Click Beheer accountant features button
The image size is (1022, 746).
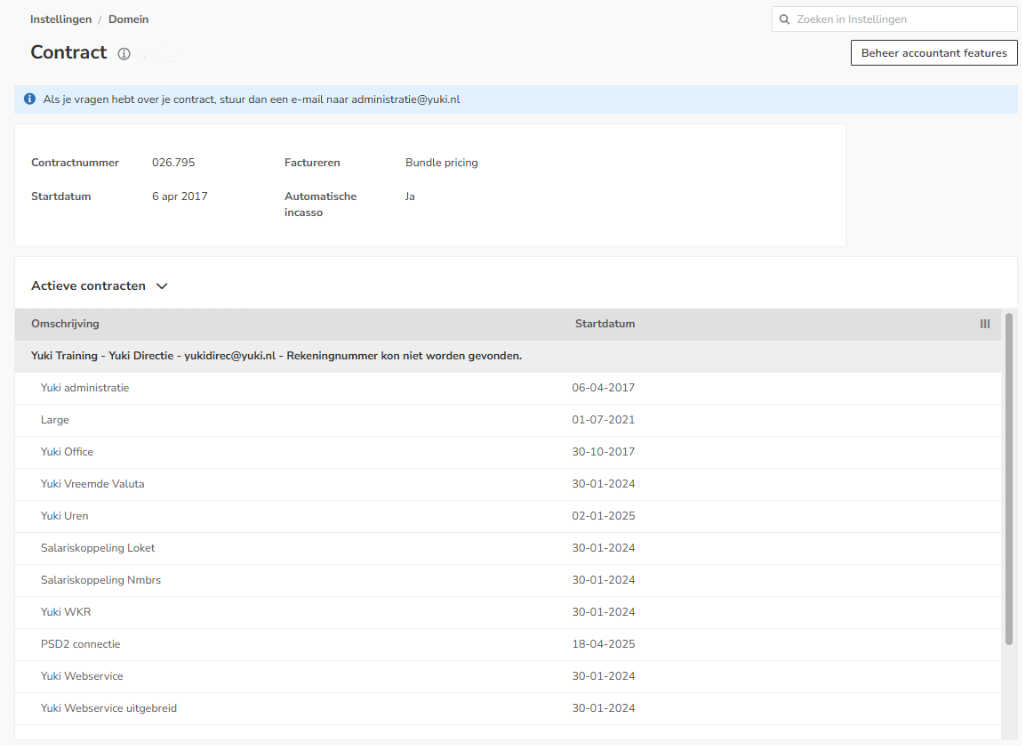[934, 53]
